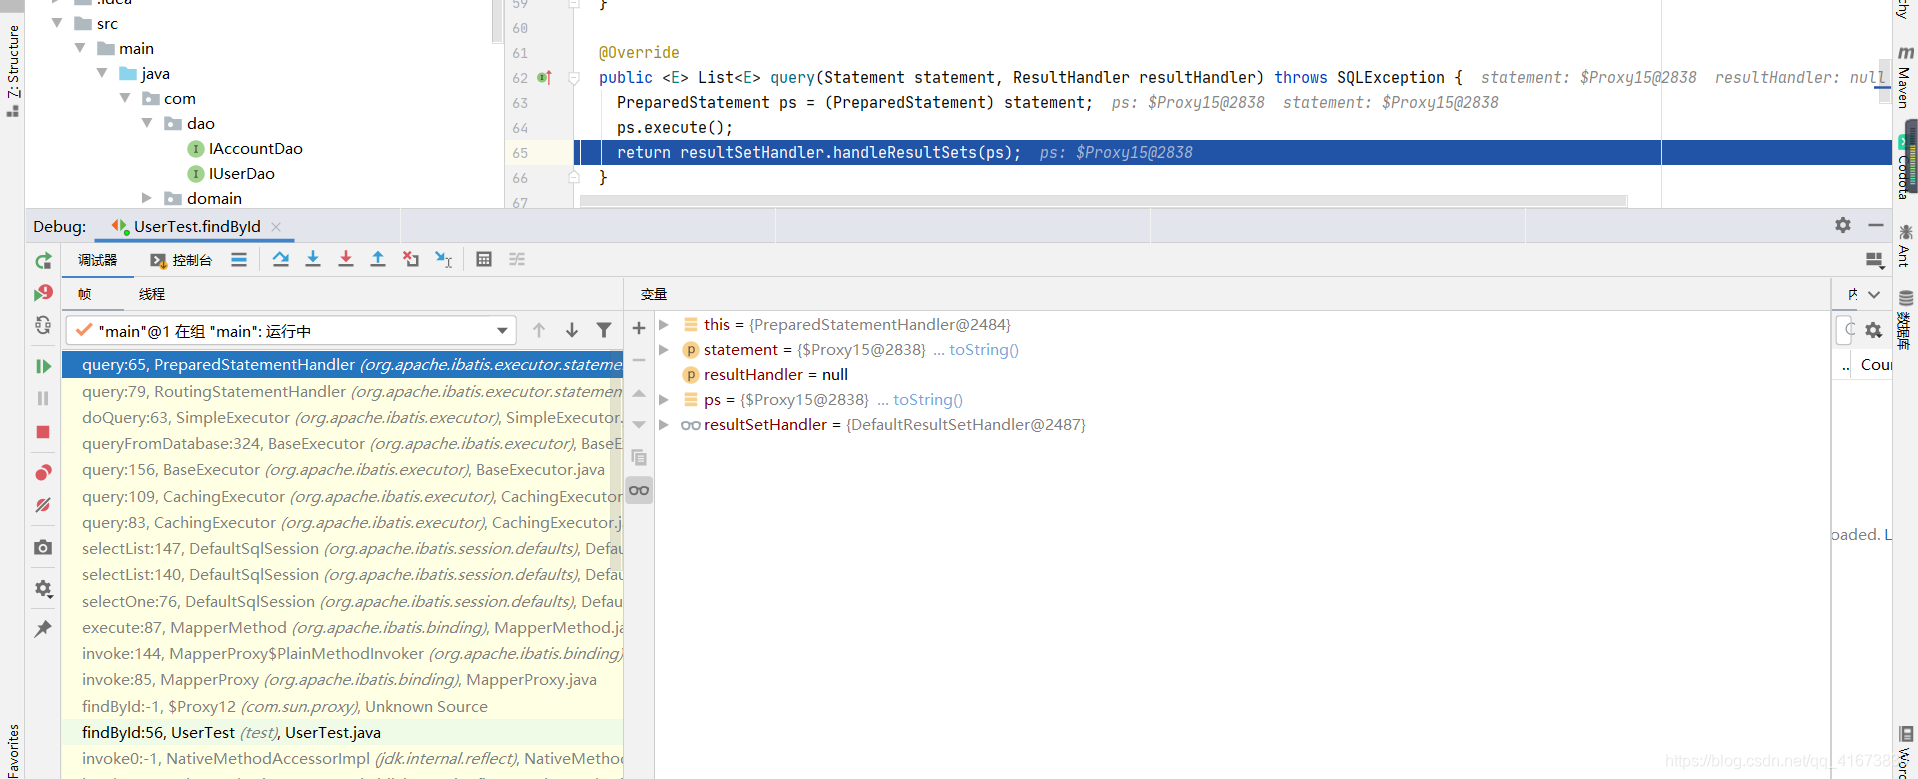The image size is (1918, 779).
Task: Open View Breakpoints (red double-dot icon)
Action: (x=43, y=472)
